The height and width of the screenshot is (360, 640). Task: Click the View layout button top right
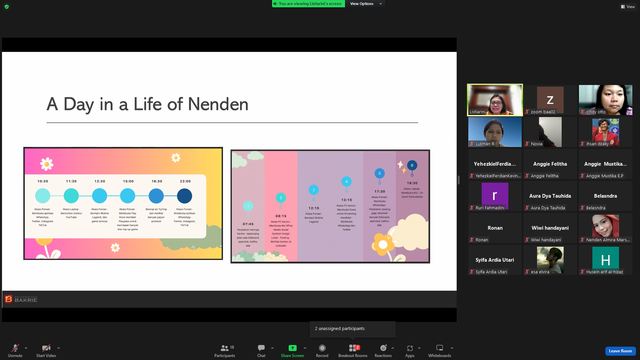click(628, 7)
